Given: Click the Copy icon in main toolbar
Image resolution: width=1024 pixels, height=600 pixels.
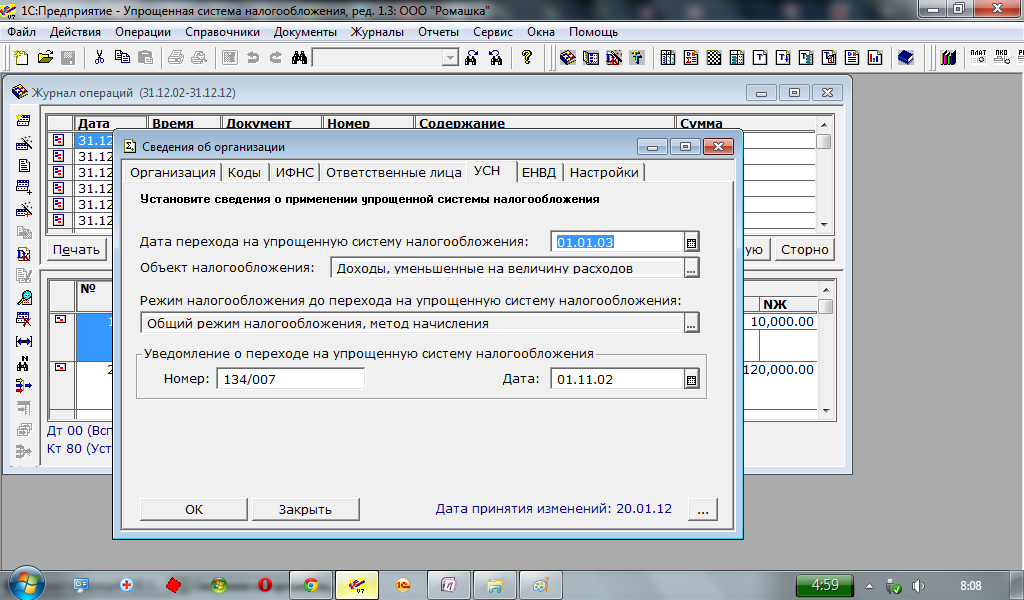Looking at the screenshot, I should pos(123,58).
